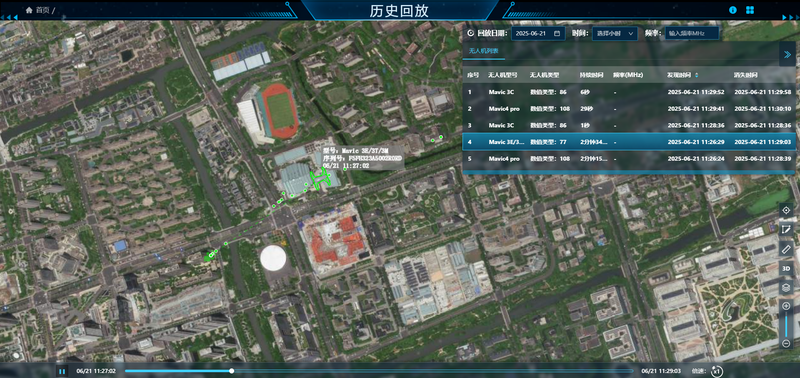Open the map layers switcher
800x378 pixels.
[x=786, y=288]
